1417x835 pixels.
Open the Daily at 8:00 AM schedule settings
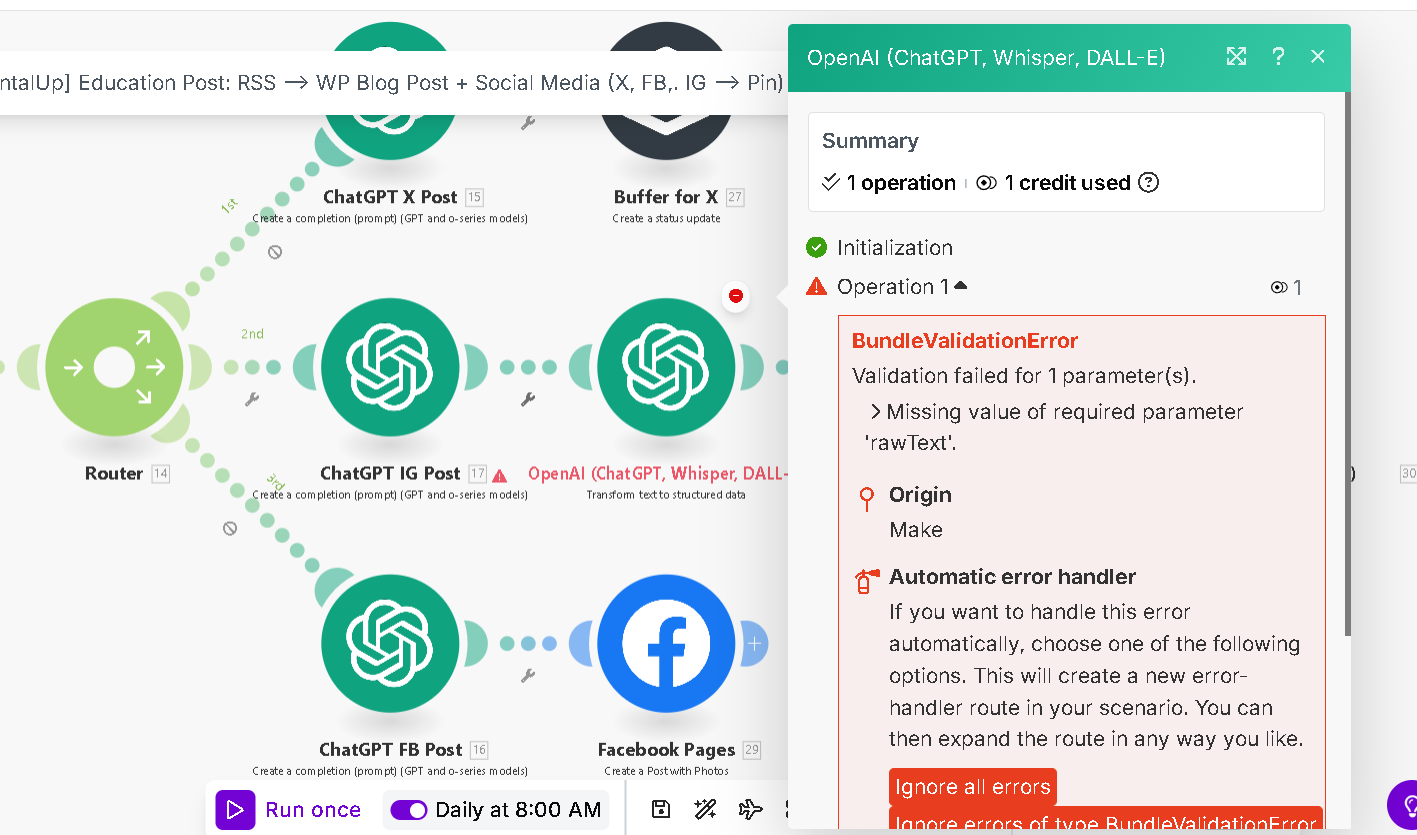point(518,810)
